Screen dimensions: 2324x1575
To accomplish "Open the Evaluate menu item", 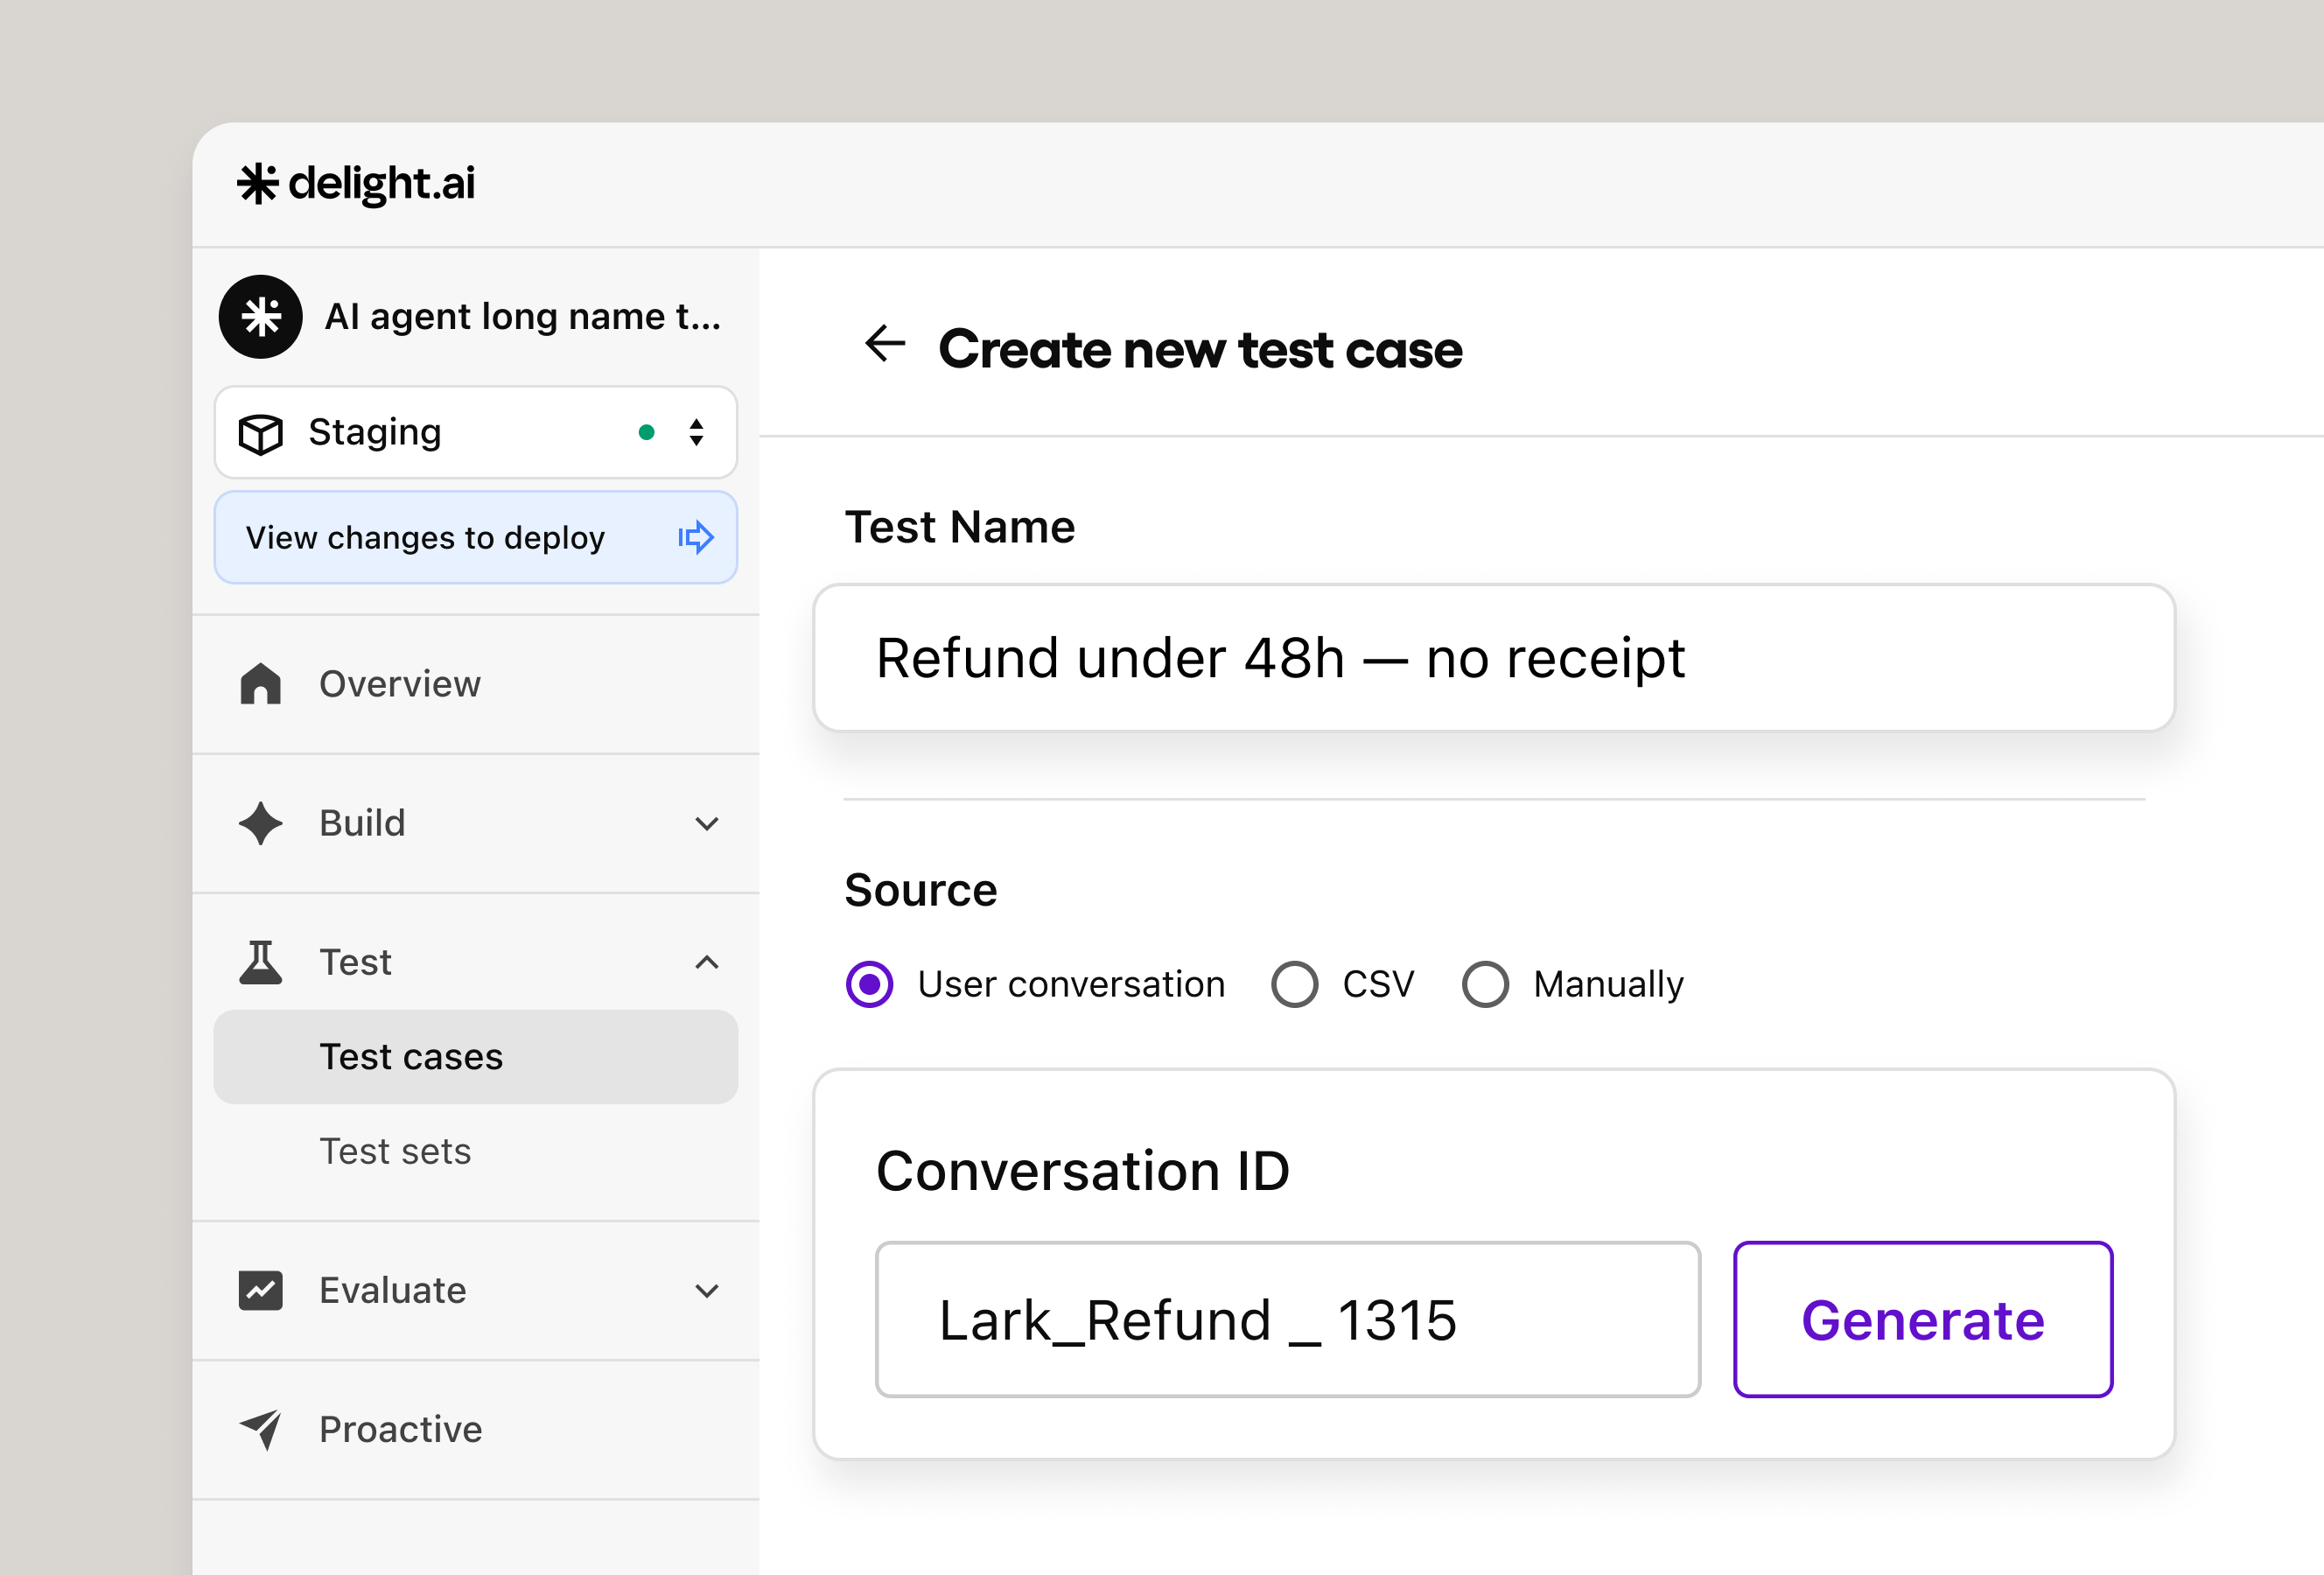I will 476,1291.
